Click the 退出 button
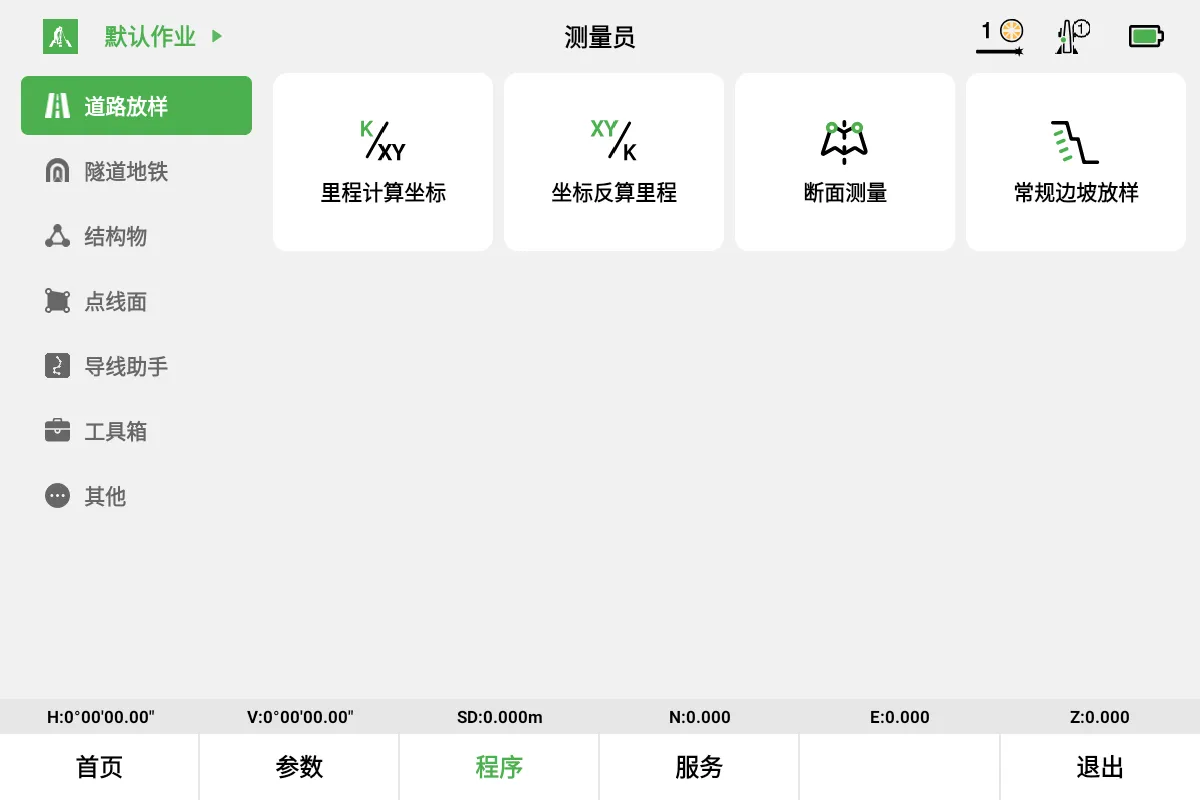Image resolution: width=1200 pixels, height=800 pixels. [1100, 767]
